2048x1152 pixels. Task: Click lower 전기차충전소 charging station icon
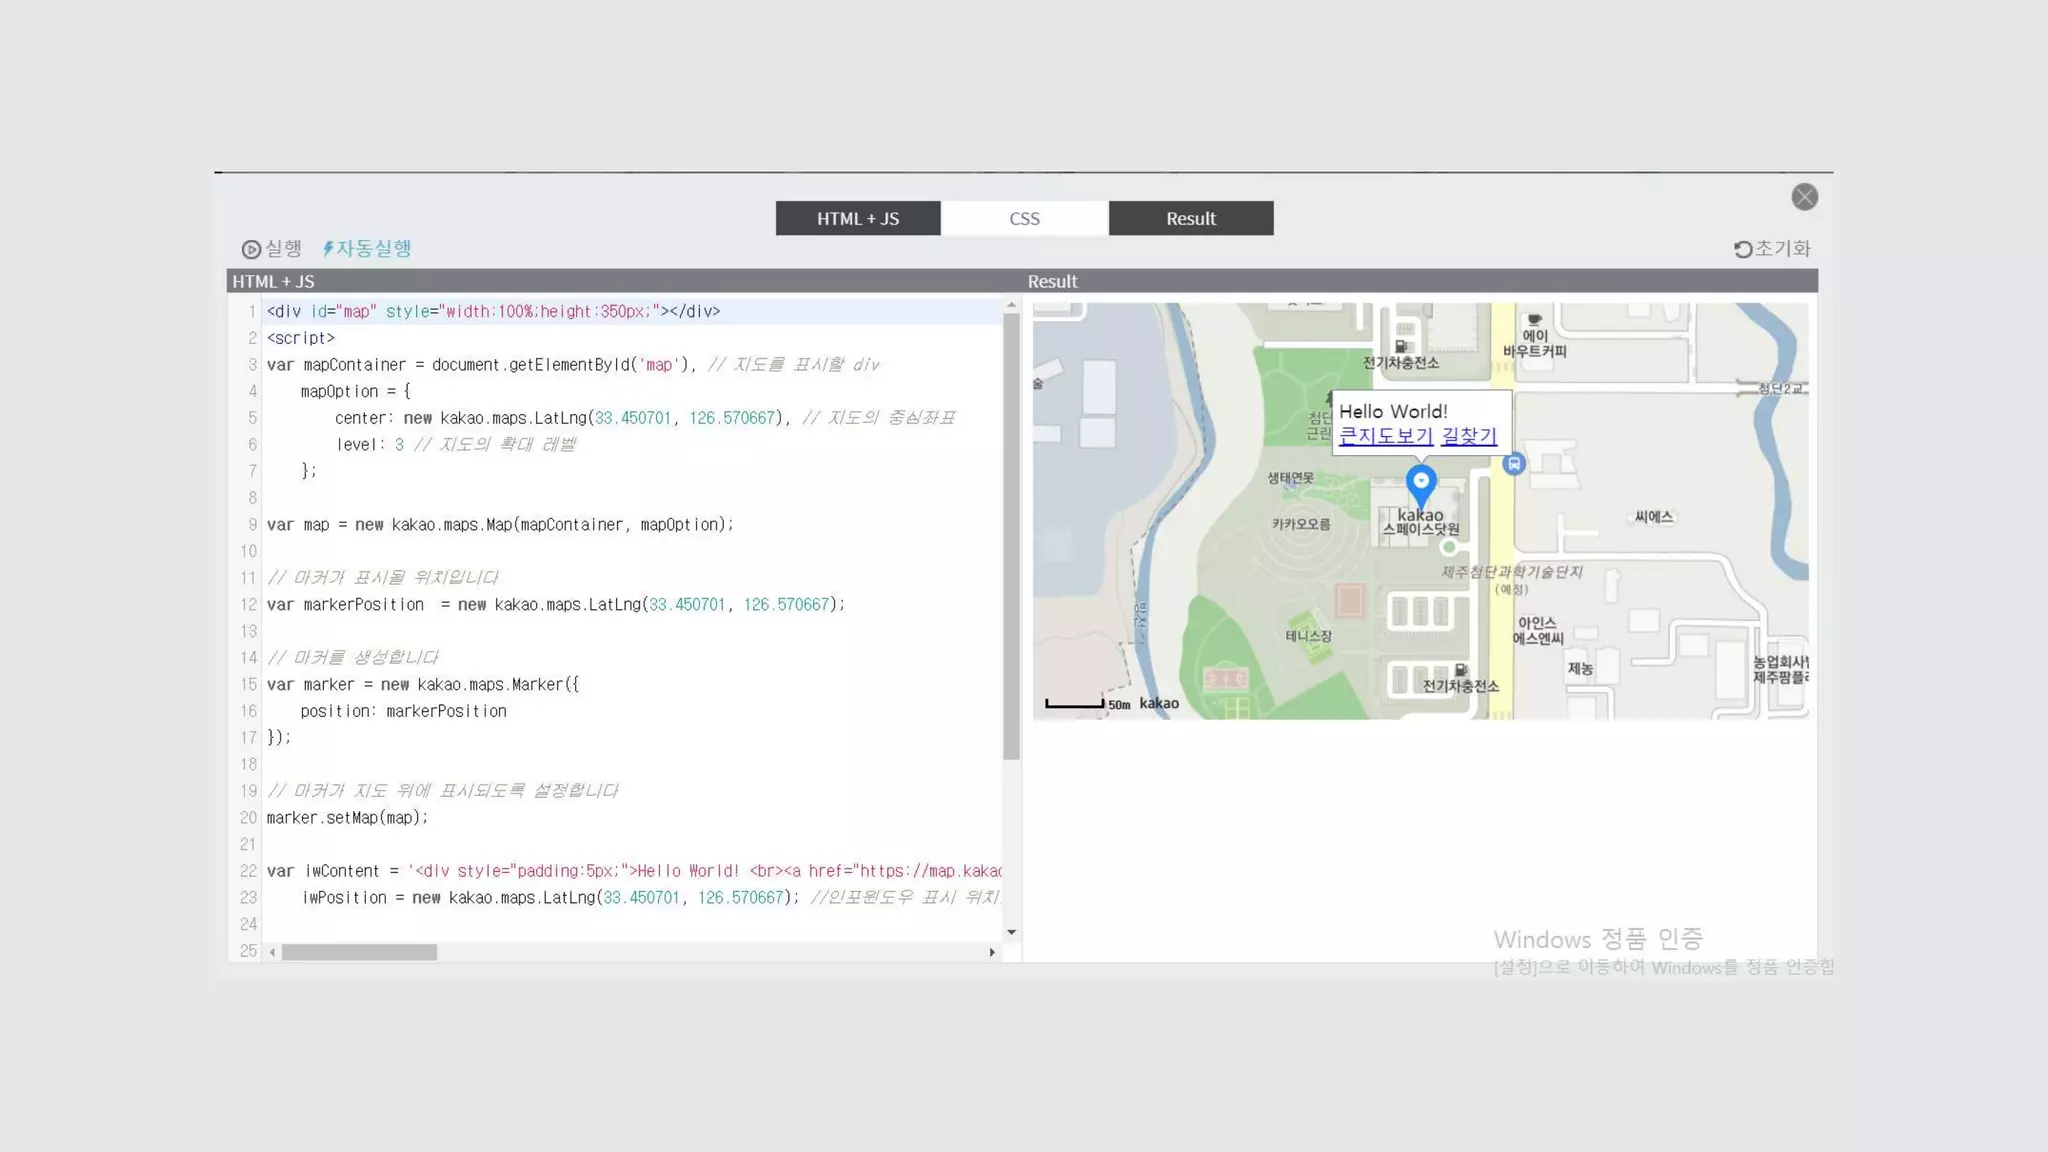coord(1461,669)
